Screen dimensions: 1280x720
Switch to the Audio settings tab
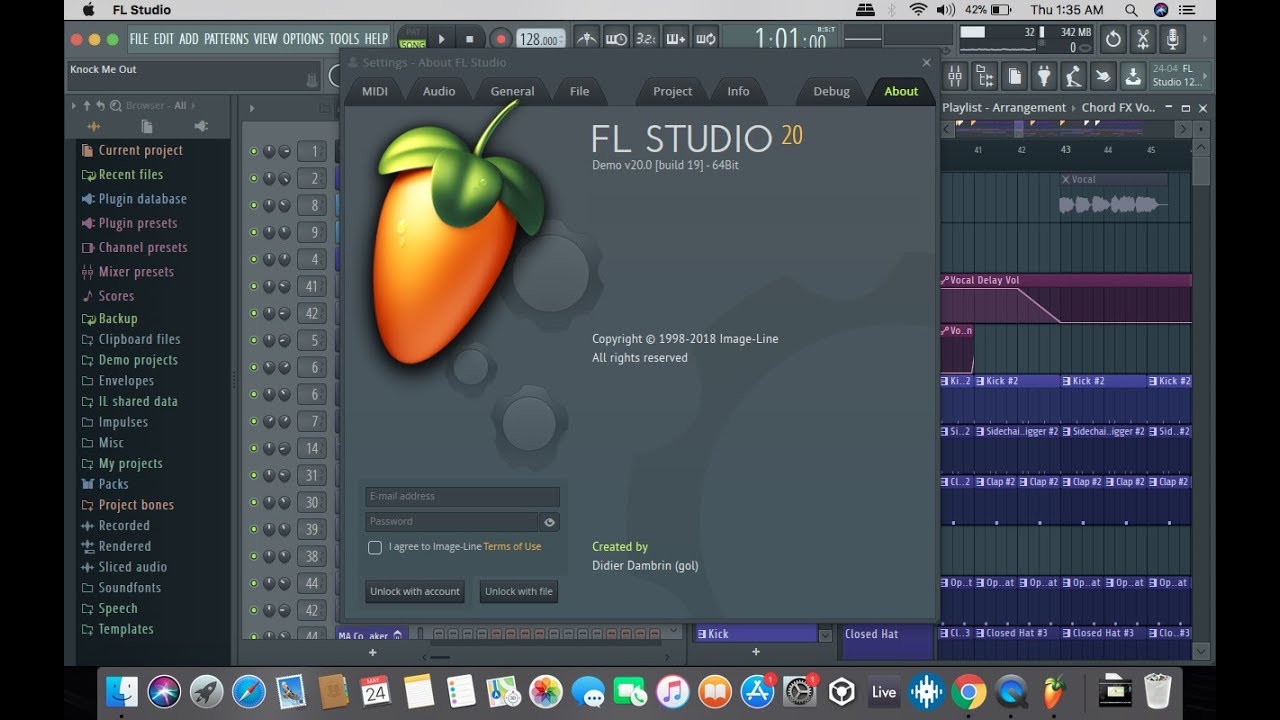[439, 91]
